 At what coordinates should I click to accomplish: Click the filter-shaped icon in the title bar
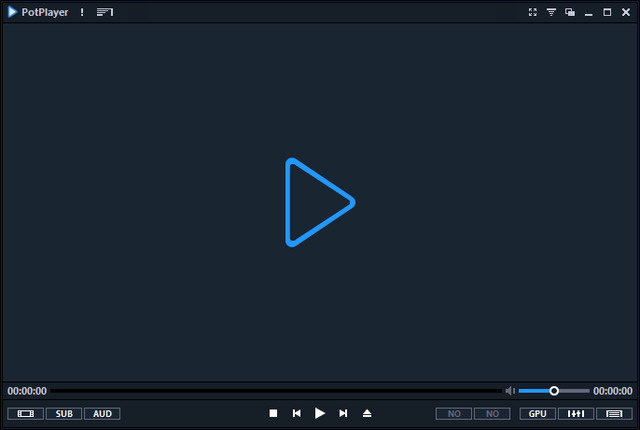[550, 12]
